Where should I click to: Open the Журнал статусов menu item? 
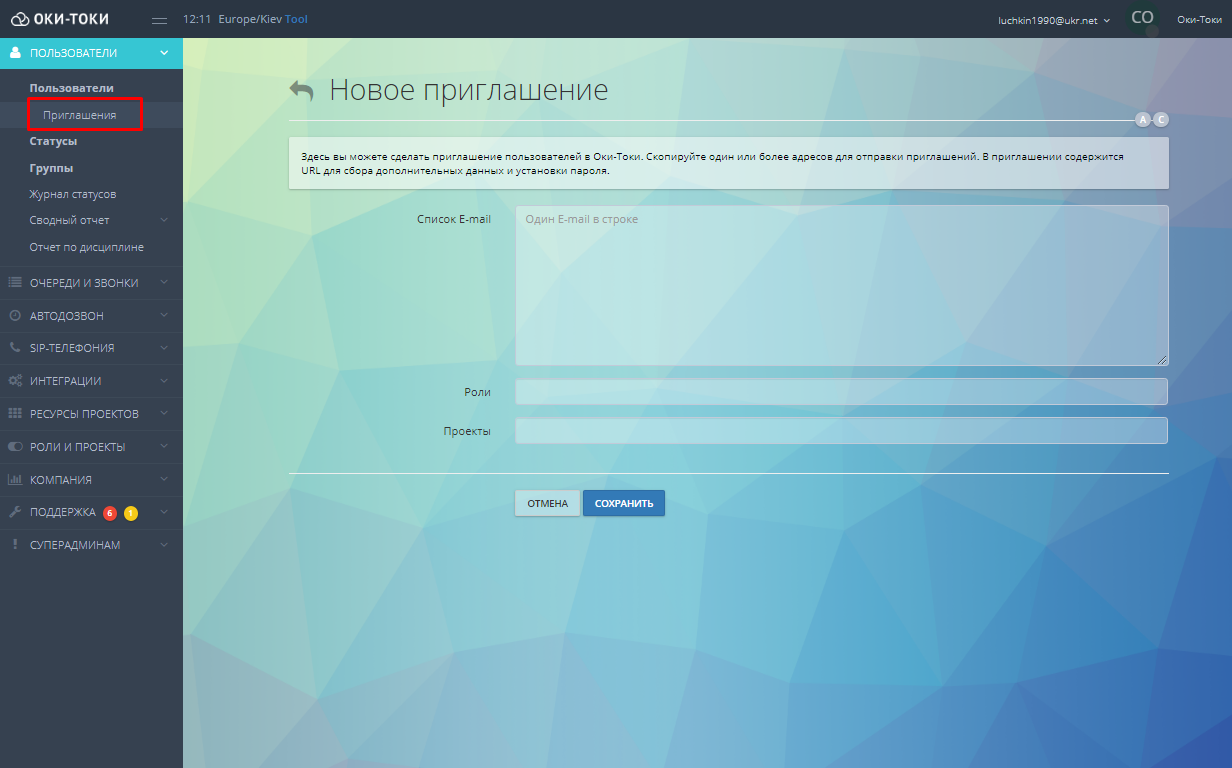pos(72,194)
